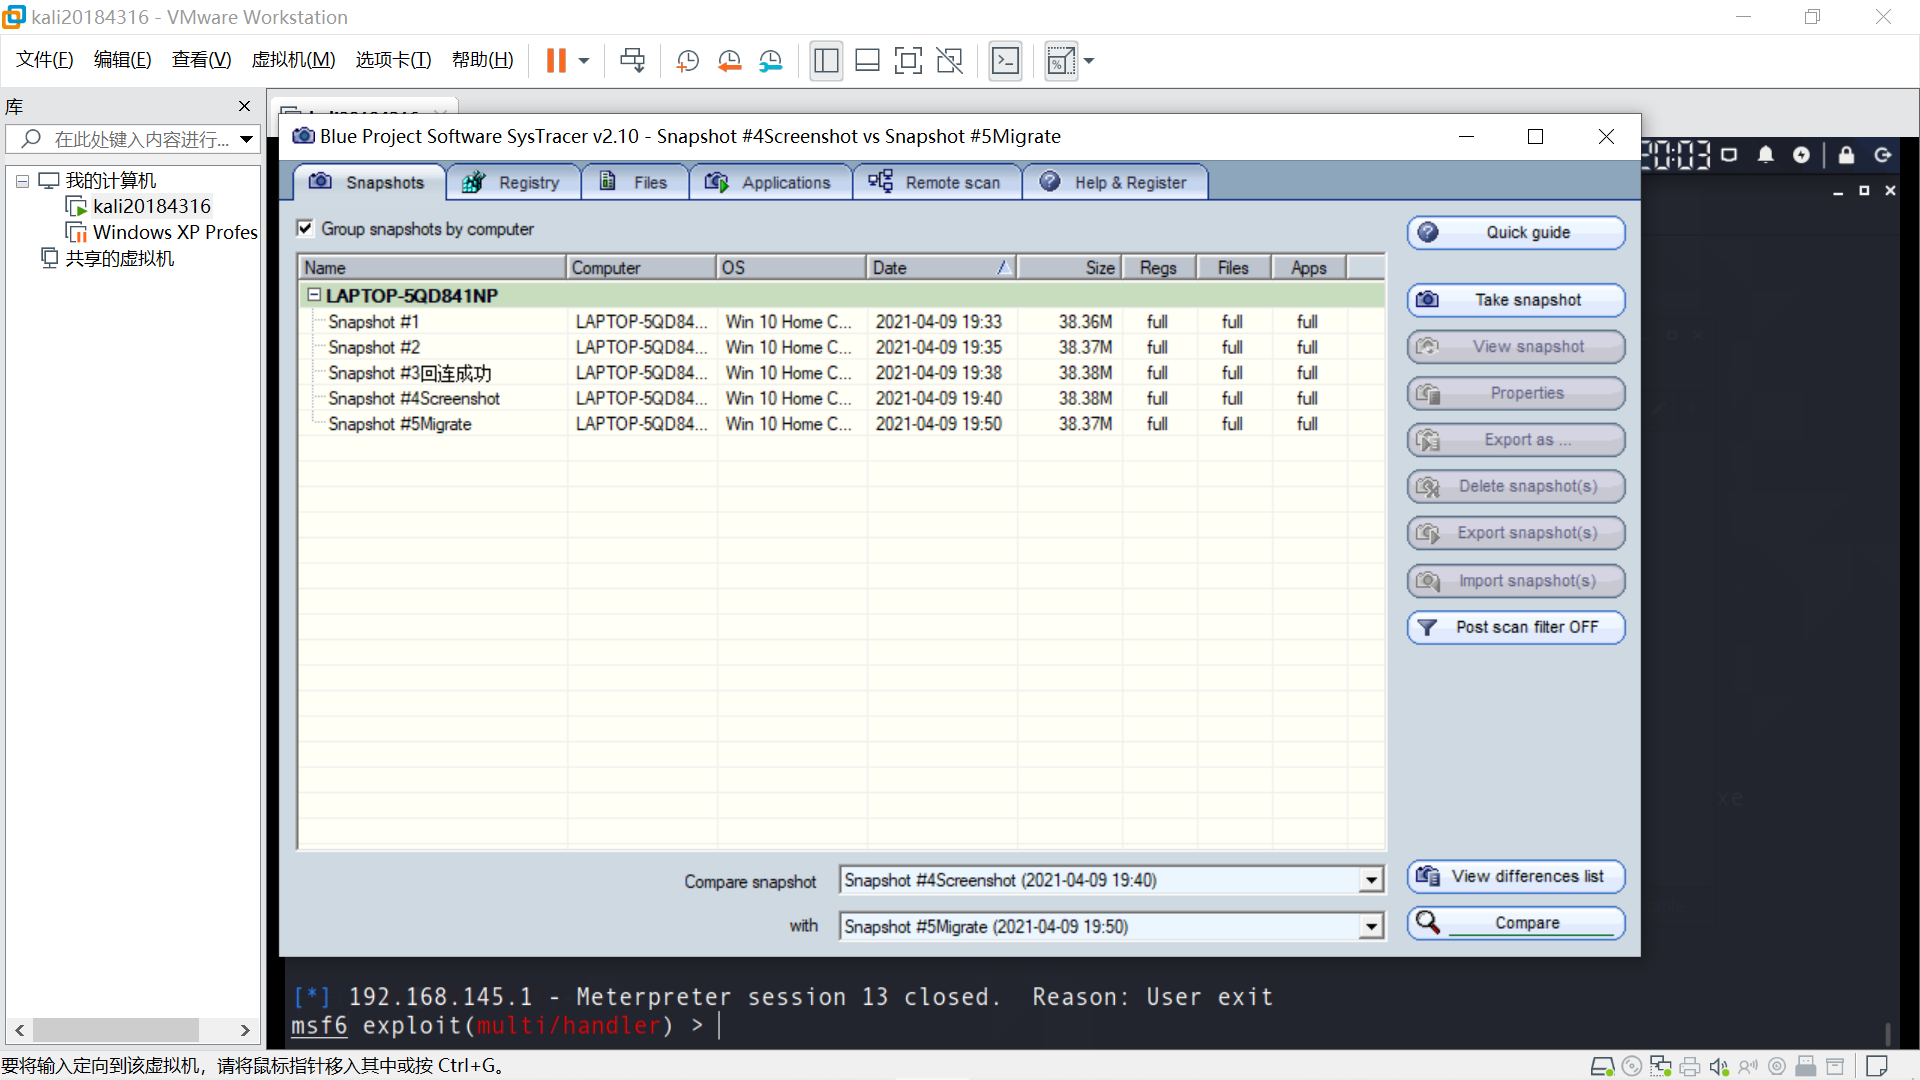1920x1080 pixels.
Task: Collapse the 我的计算机 tree node
Action: (x=22, y=181)
